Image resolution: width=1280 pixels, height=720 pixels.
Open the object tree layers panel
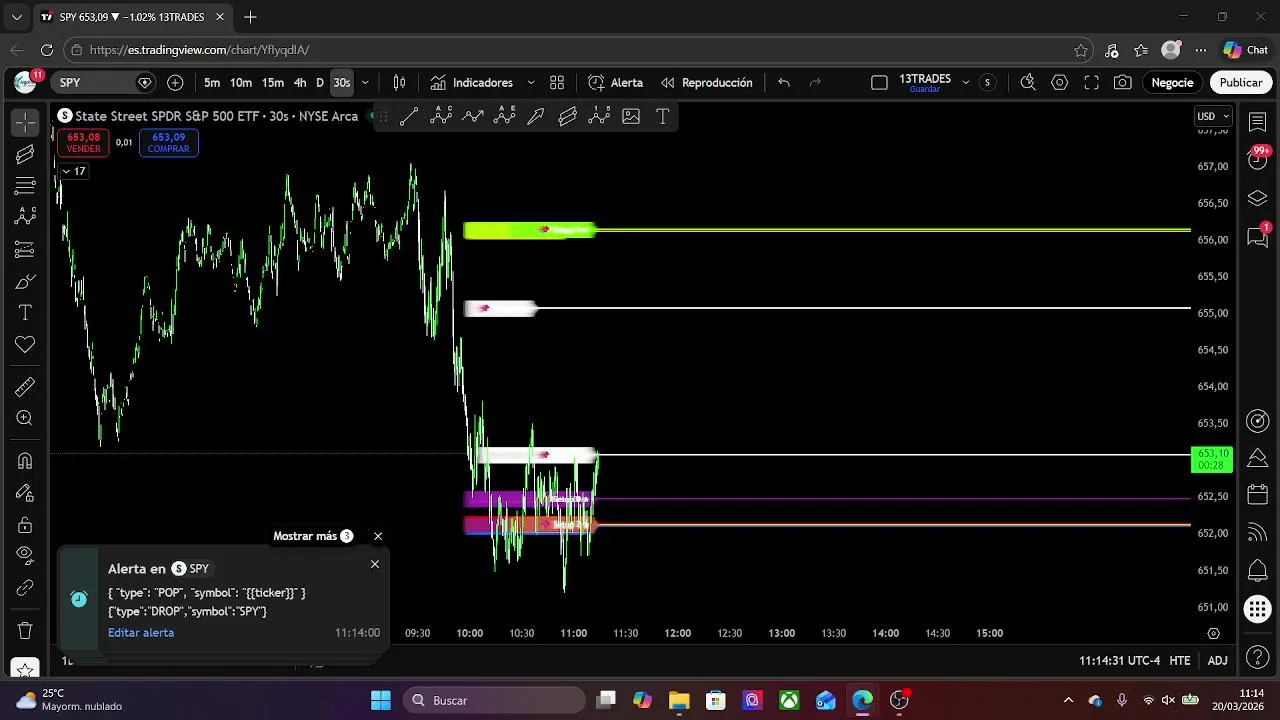click(x=1258, y=198)
